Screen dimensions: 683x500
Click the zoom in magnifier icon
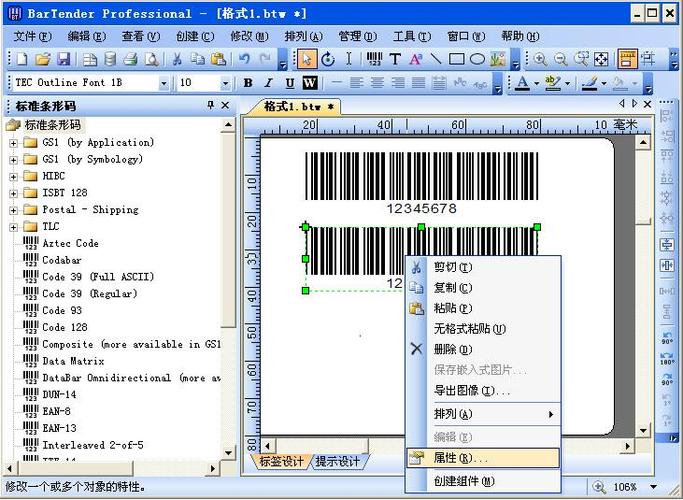540,59
